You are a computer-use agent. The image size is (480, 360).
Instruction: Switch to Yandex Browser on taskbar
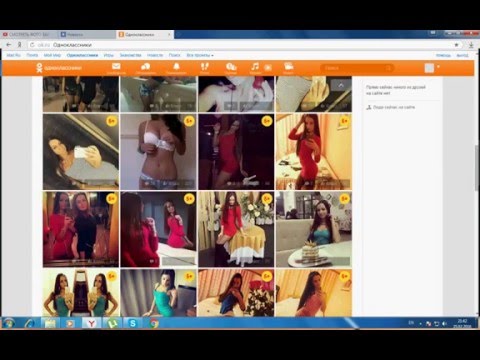point(91,323)
